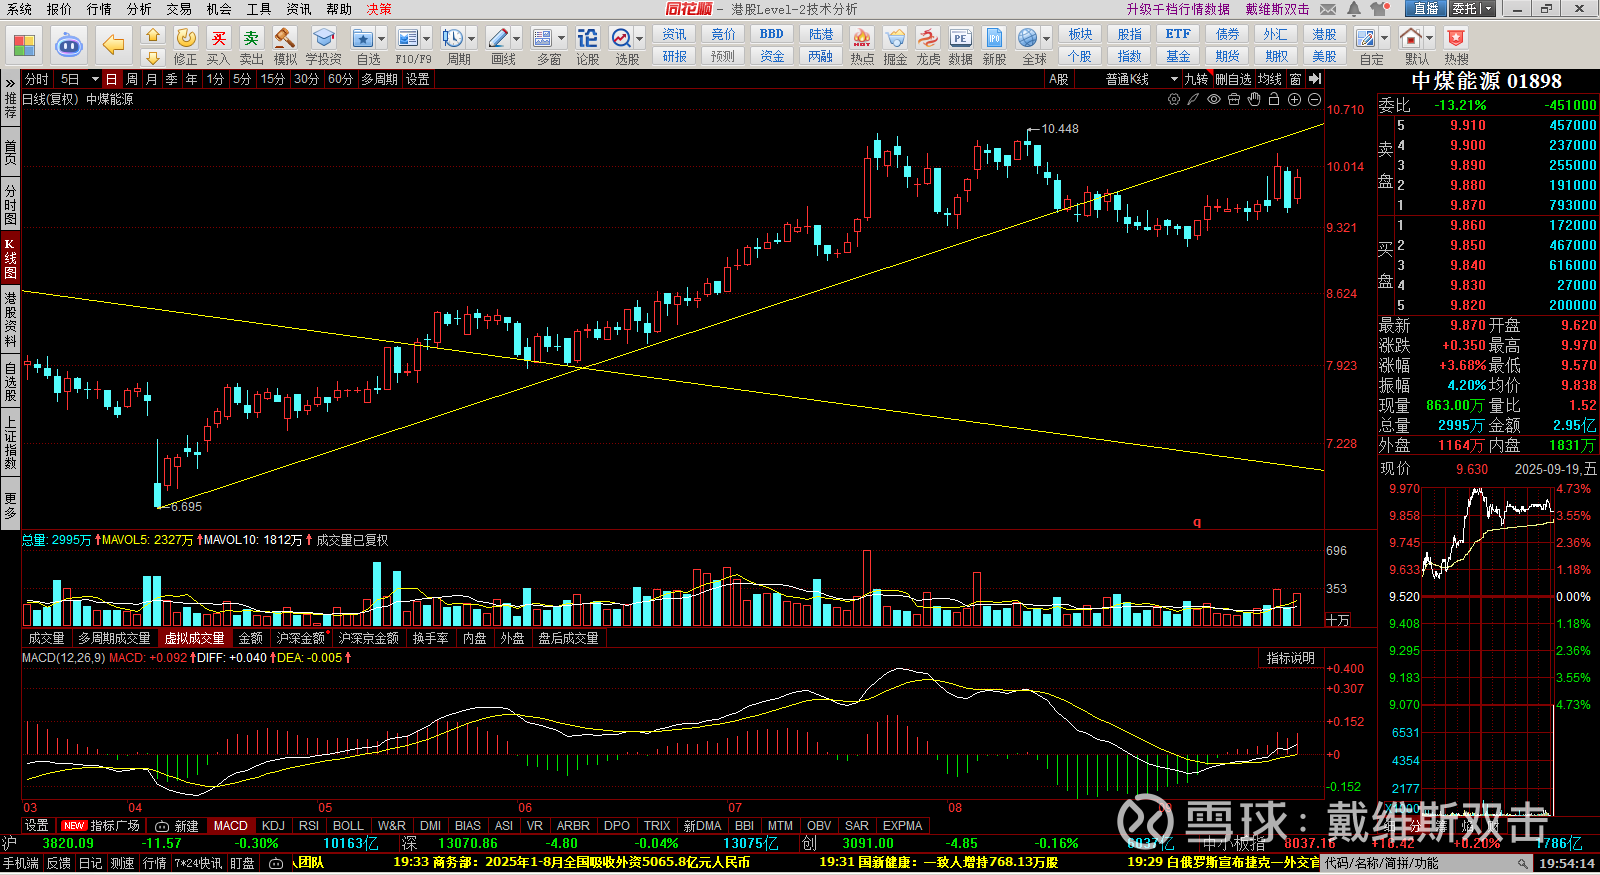Image resolution: width=1600 pixels, height=875 pixels.
Task: Toggle the hand pan tool on the chart
Action: click(x=1254, y=99)
